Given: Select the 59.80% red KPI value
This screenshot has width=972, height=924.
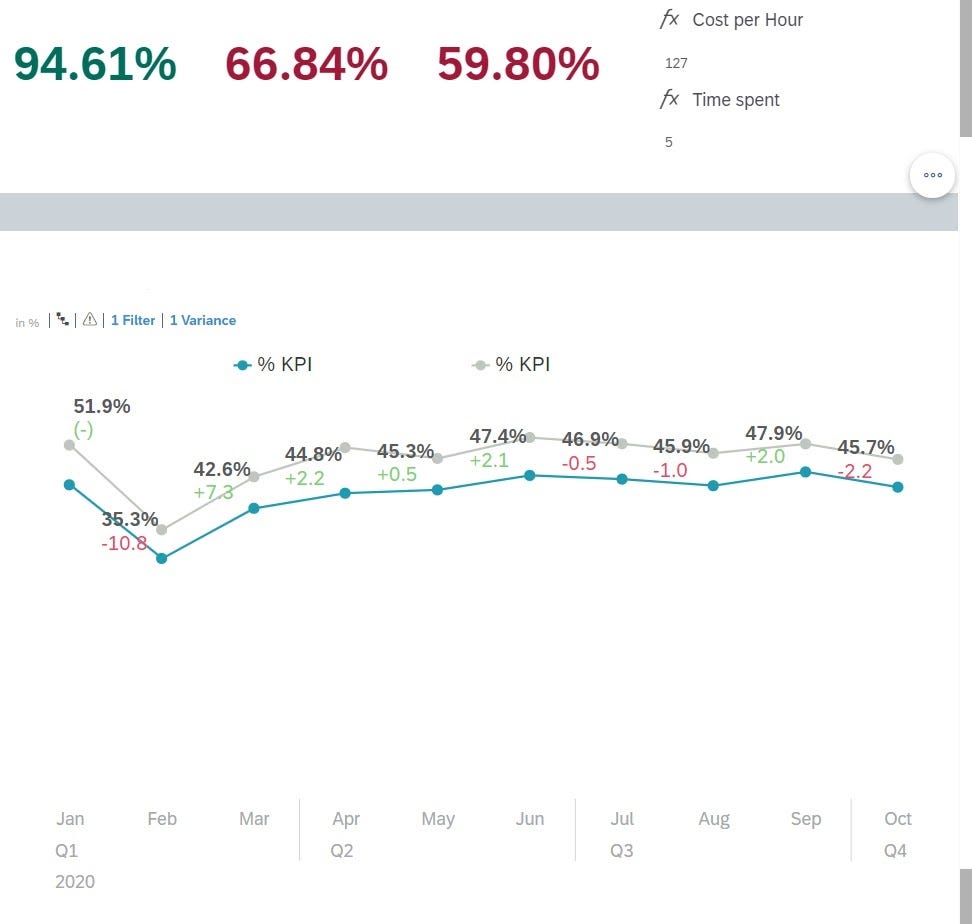Looking at the screenshot, I should coord(518,64).
